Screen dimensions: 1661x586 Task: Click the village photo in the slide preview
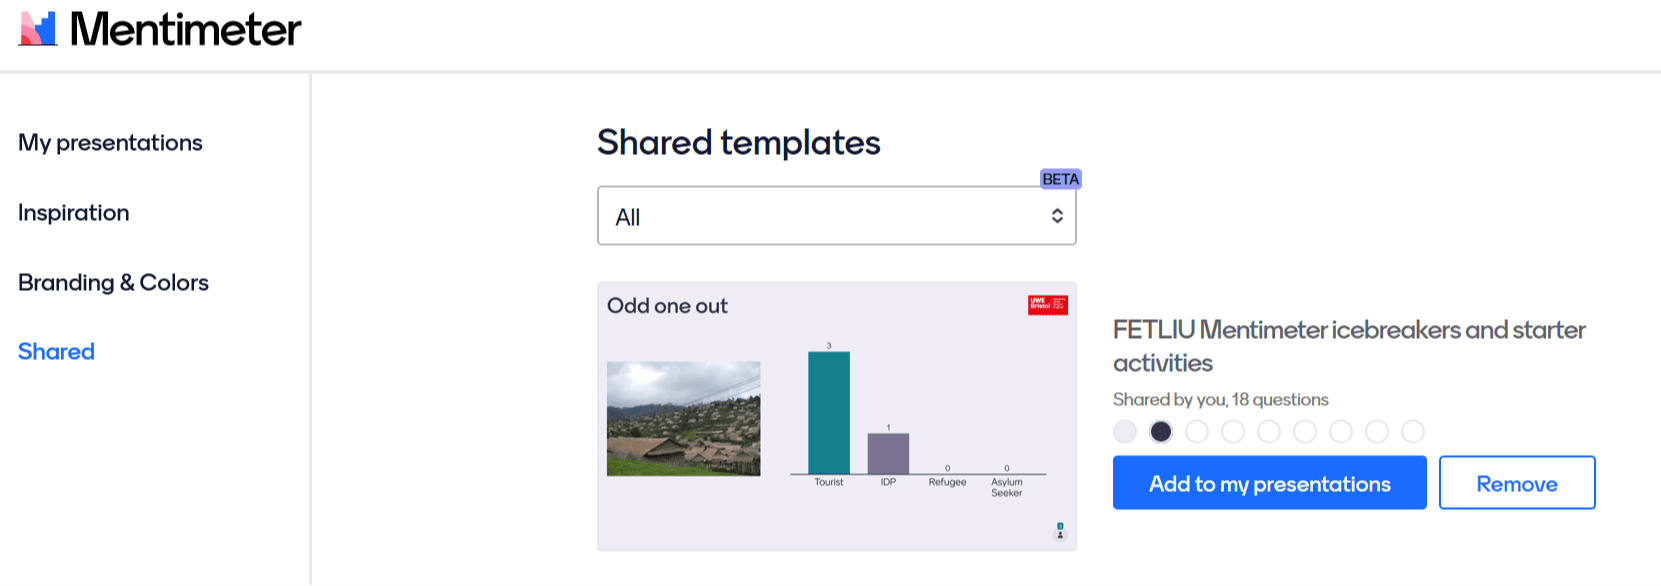[683, 418]
